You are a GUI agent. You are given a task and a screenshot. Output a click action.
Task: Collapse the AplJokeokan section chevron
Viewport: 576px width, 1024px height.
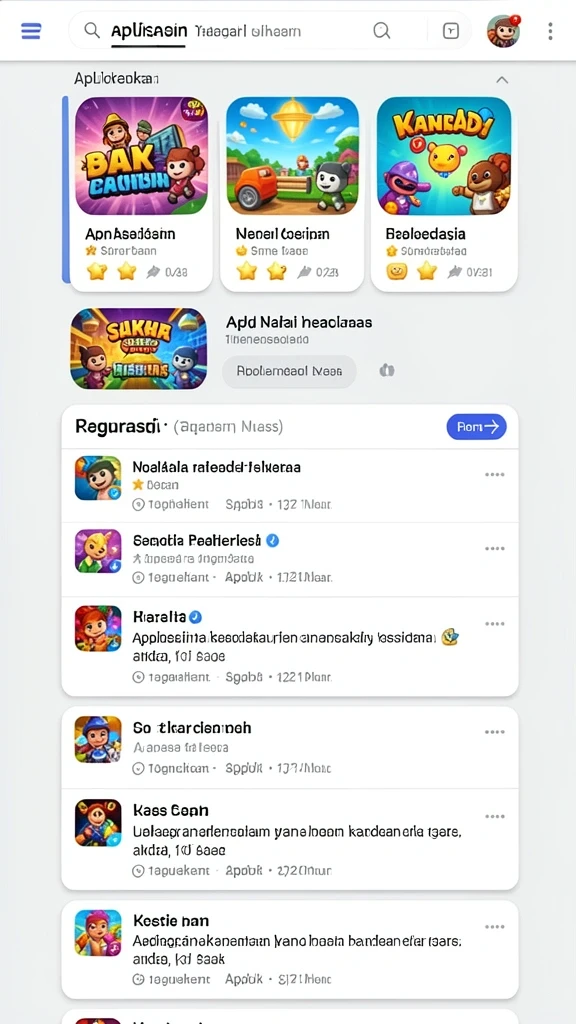tap(502, 80)
